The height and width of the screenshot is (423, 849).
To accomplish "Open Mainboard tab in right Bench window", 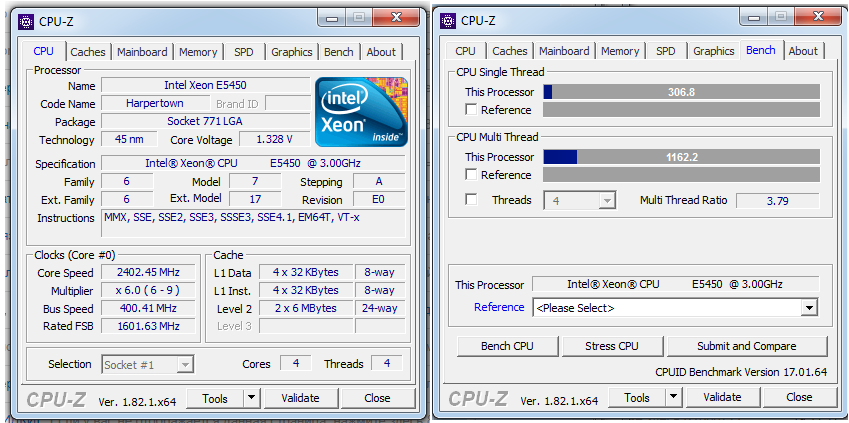I will [x=564, y=51].
